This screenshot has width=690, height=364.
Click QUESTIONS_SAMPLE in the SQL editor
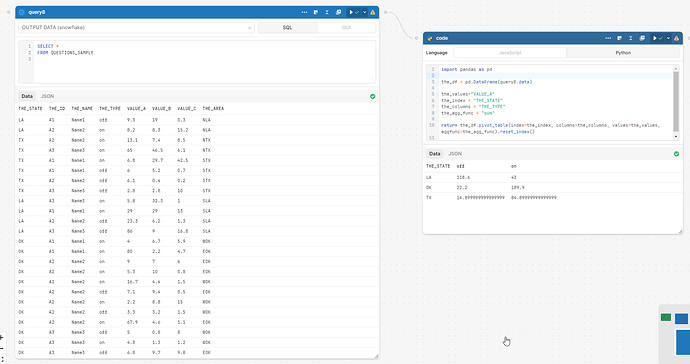(72, 53)
